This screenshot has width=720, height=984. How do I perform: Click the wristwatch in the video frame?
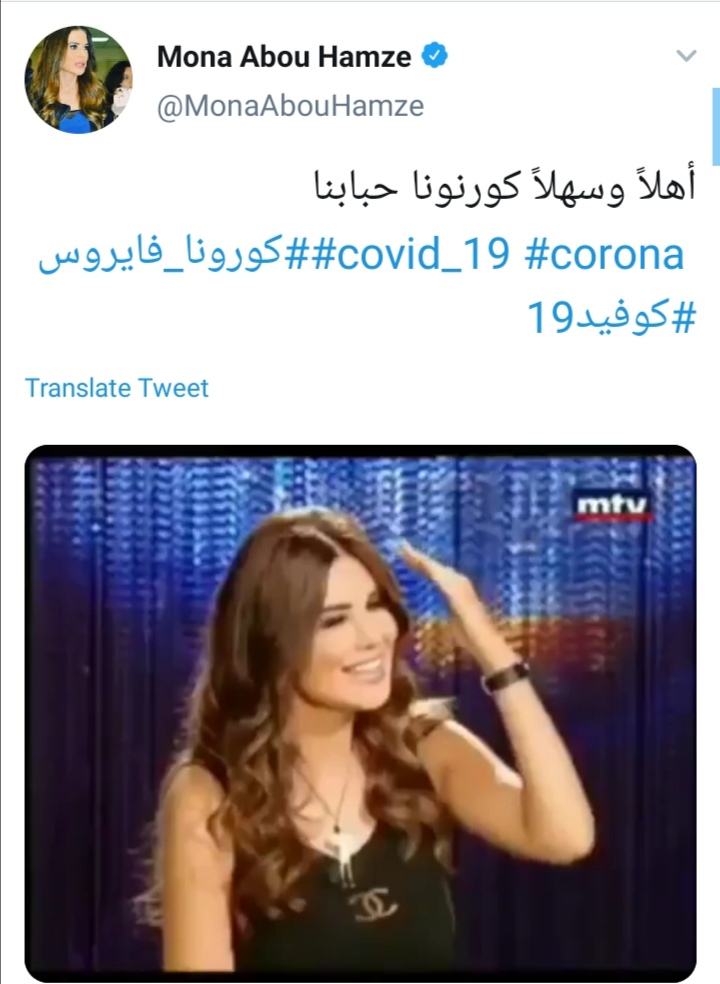pos(505,676)
